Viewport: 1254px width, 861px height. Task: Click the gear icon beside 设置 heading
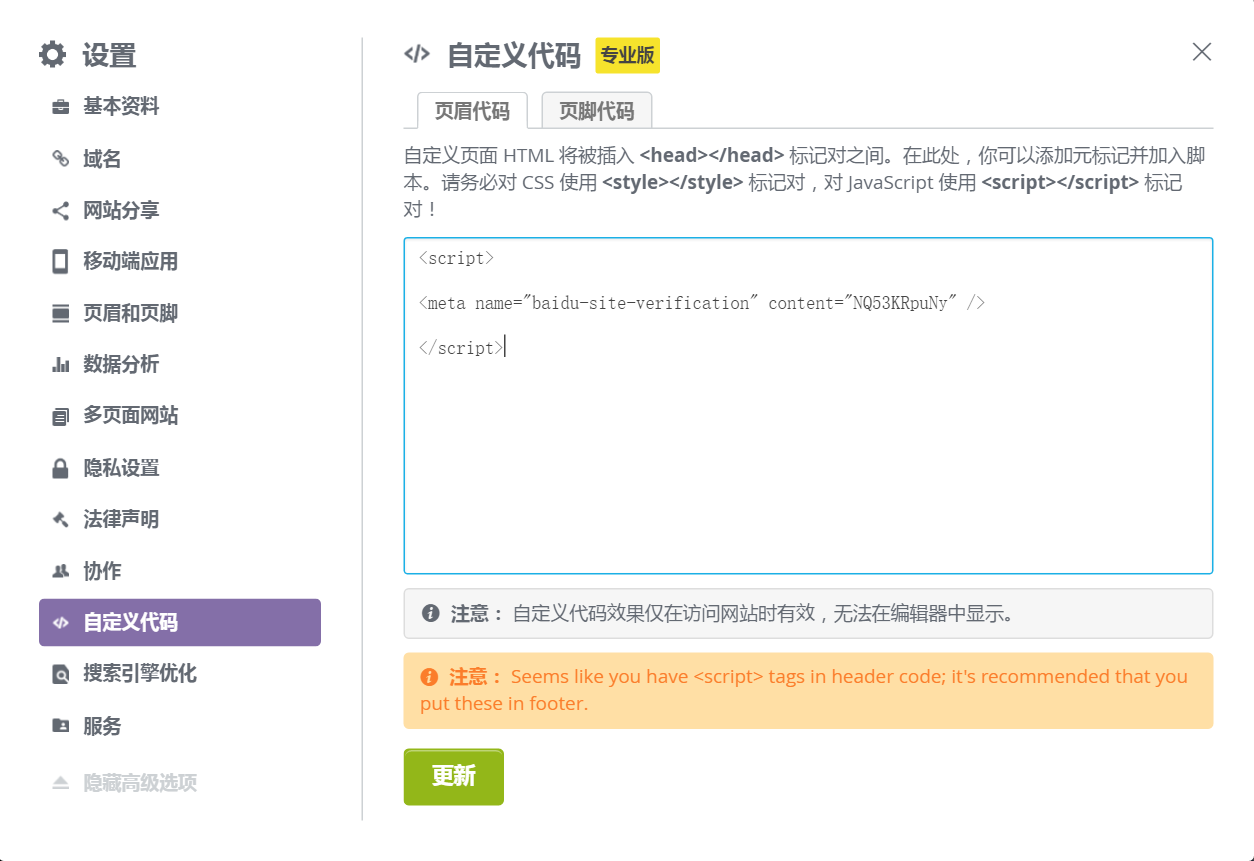[52, 54]
